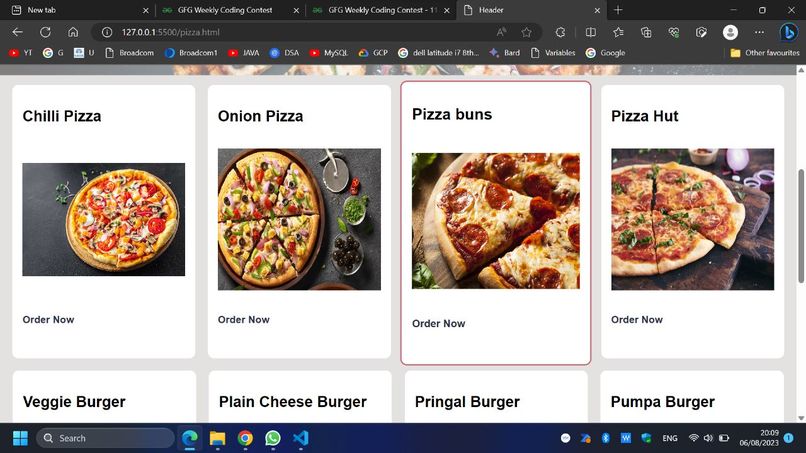Click the Pumpa Burger heading

(663, 402)
